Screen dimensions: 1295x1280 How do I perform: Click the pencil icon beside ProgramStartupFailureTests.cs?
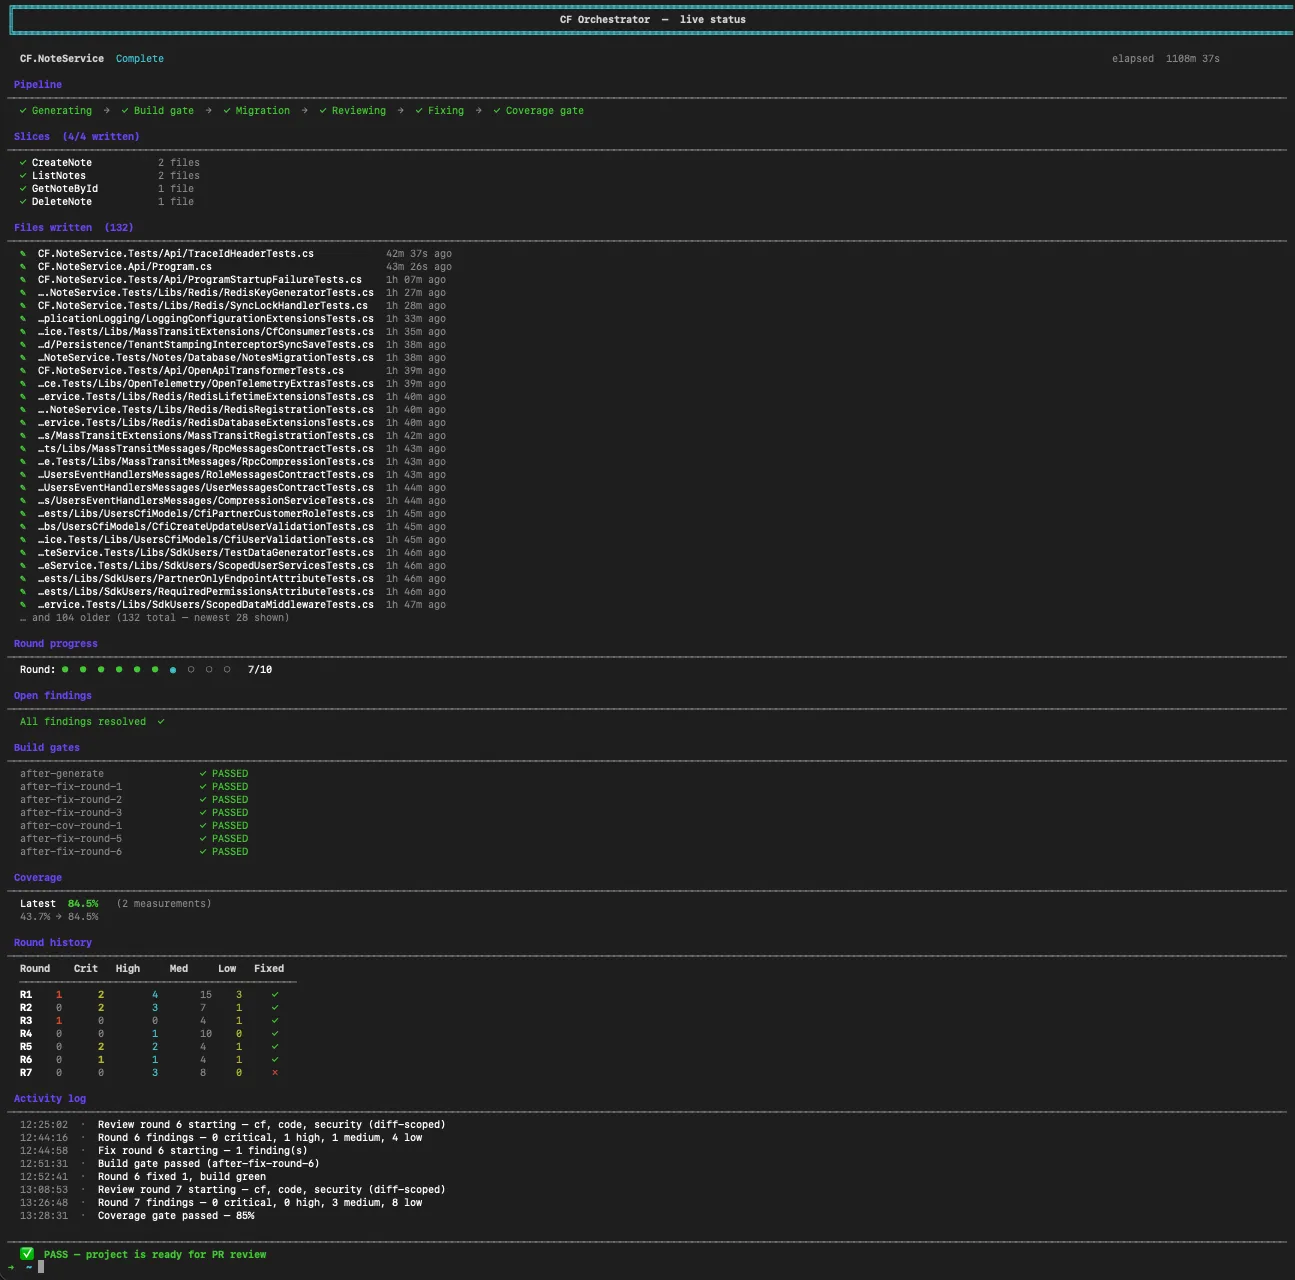(x=23, y=280)
